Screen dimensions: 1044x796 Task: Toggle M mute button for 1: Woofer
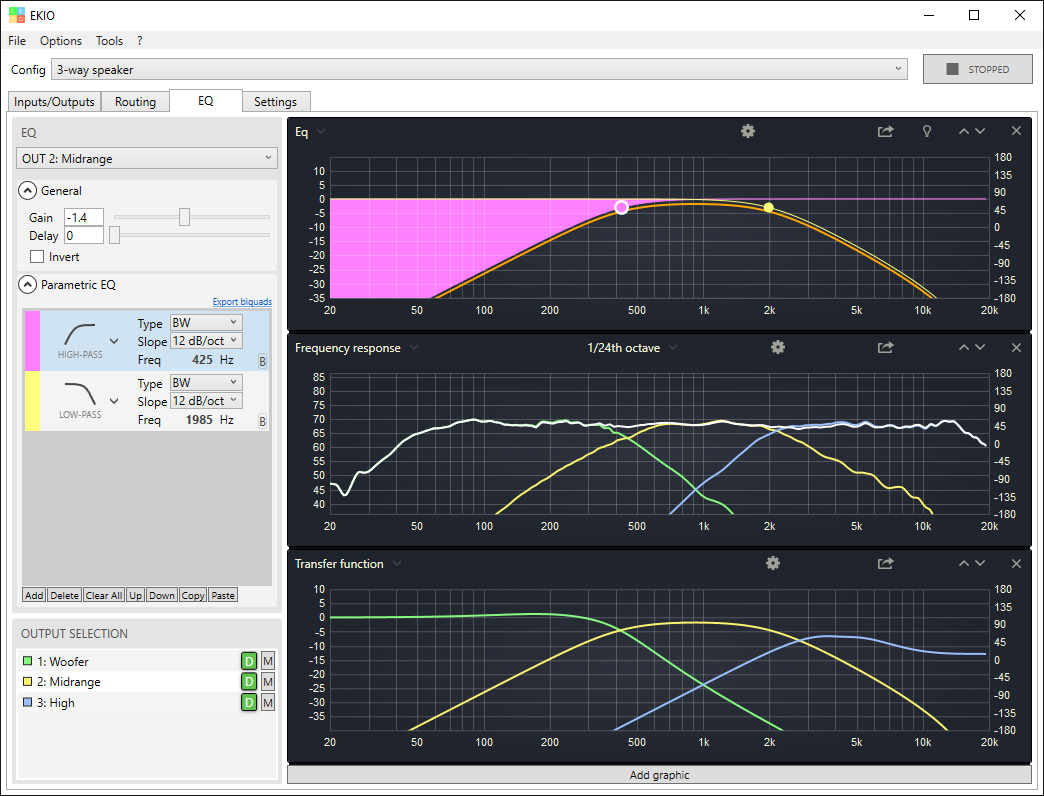coord(268,661)
